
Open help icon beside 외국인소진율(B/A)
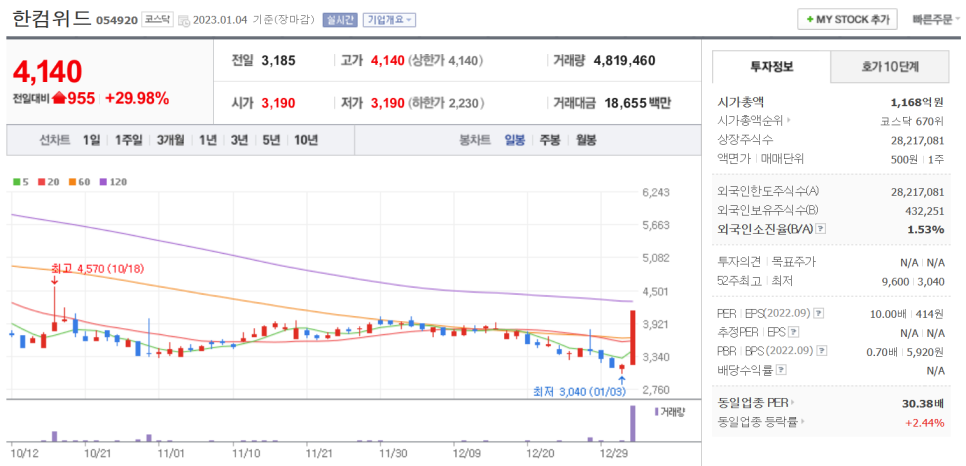[x=820, y=229]
